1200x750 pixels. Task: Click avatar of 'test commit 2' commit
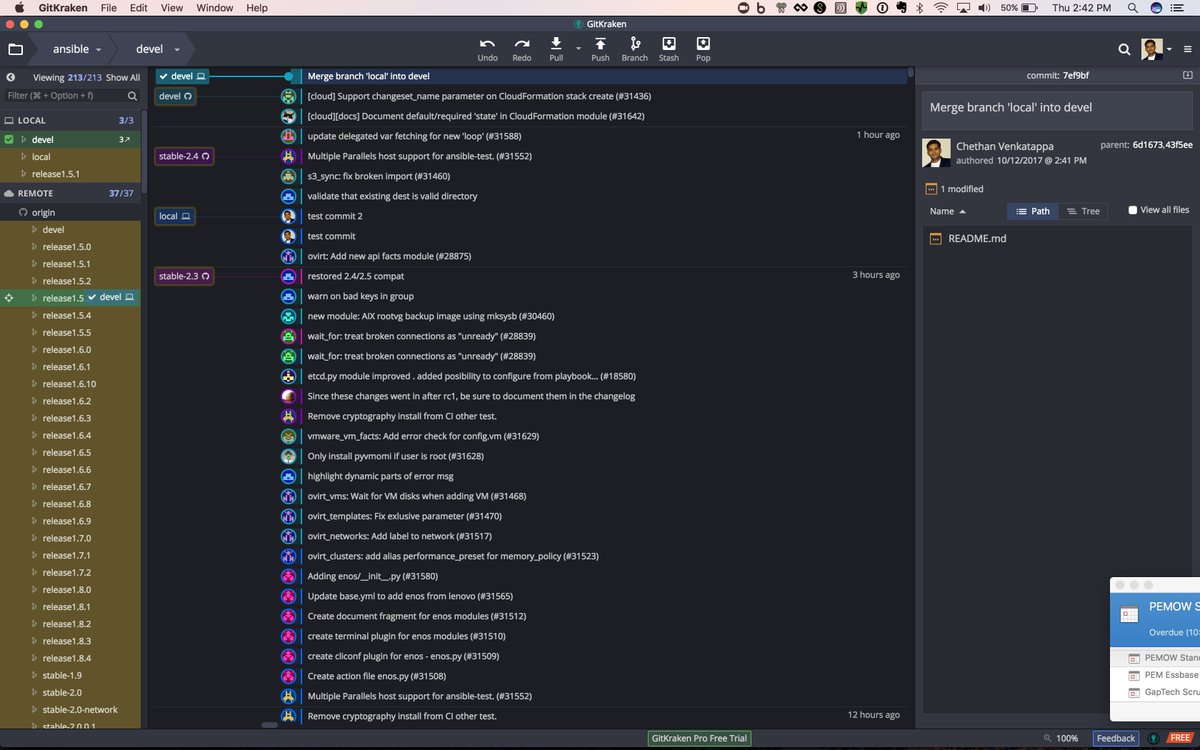point(288,216)
